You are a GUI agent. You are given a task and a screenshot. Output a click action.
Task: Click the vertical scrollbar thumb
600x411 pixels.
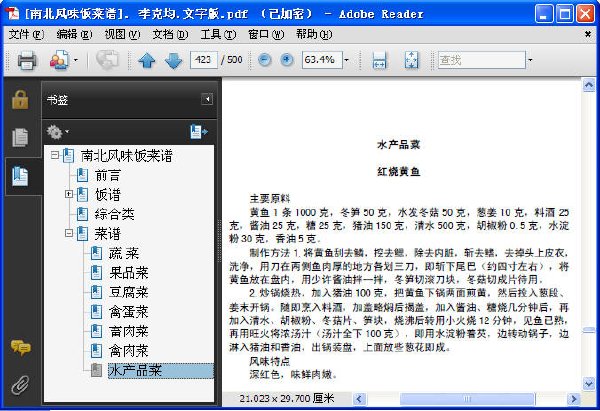[x=589, y=330]
